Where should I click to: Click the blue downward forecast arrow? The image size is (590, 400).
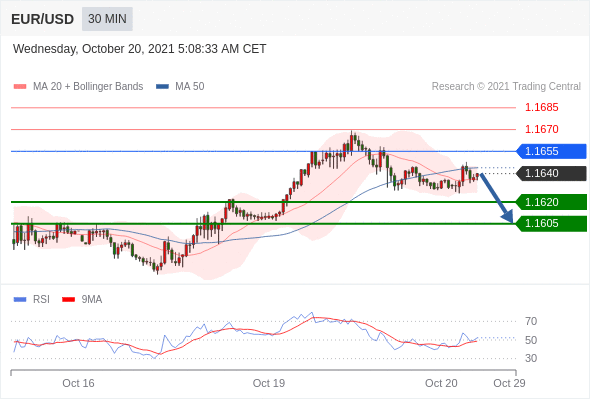tap(497, 198)
